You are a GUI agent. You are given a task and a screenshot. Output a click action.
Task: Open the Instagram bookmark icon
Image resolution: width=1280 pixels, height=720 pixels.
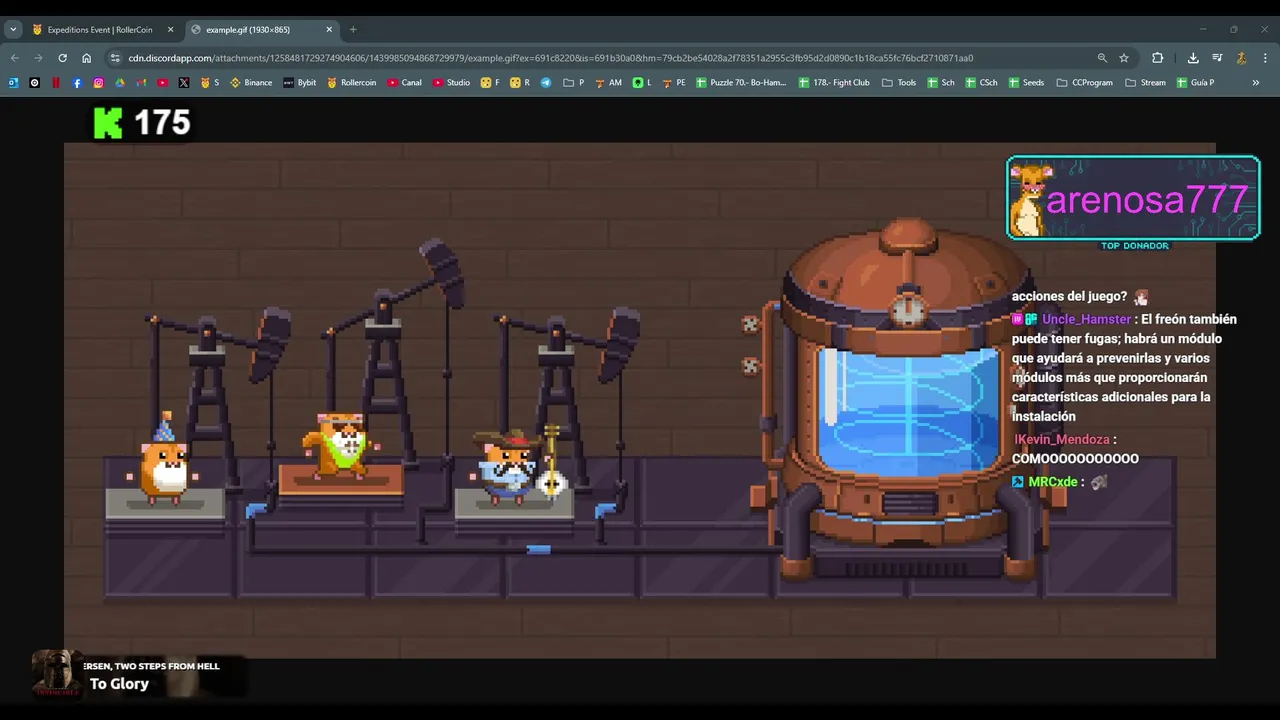click(98, 83)
